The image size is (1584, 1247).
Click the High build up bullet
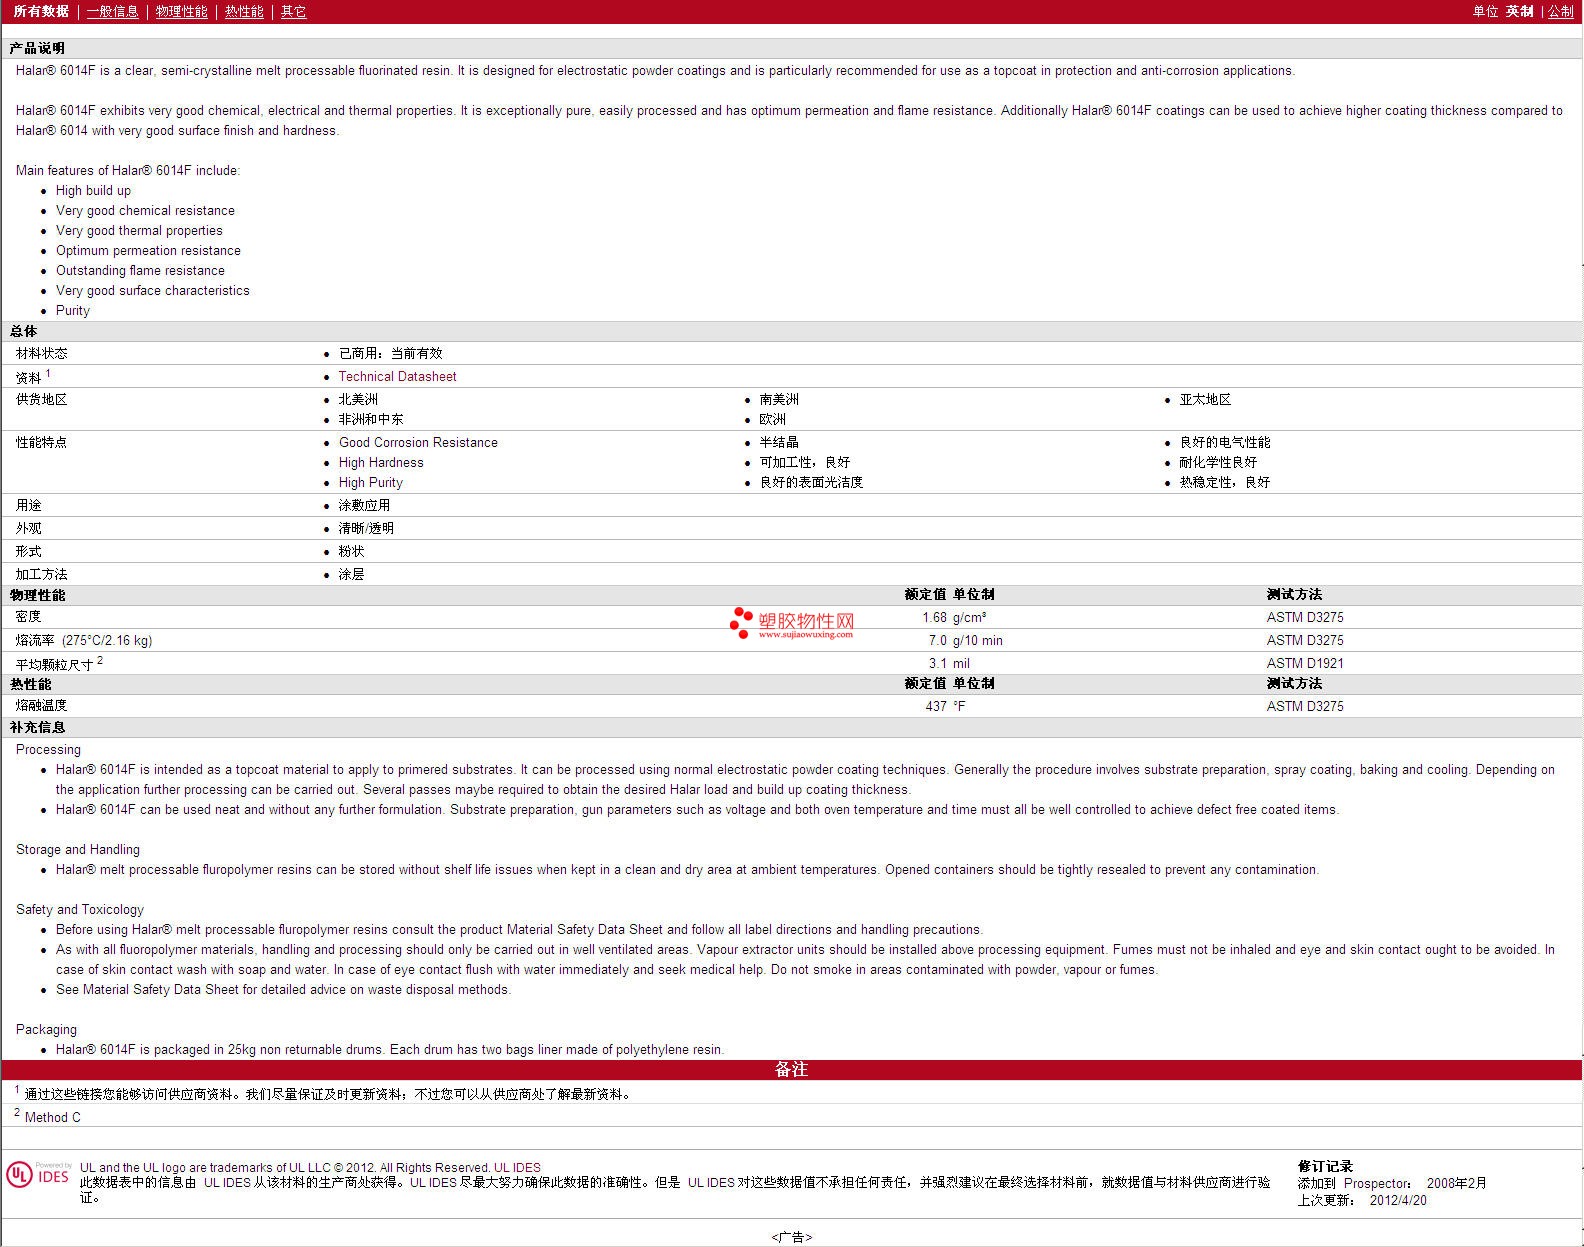[93, 191]
